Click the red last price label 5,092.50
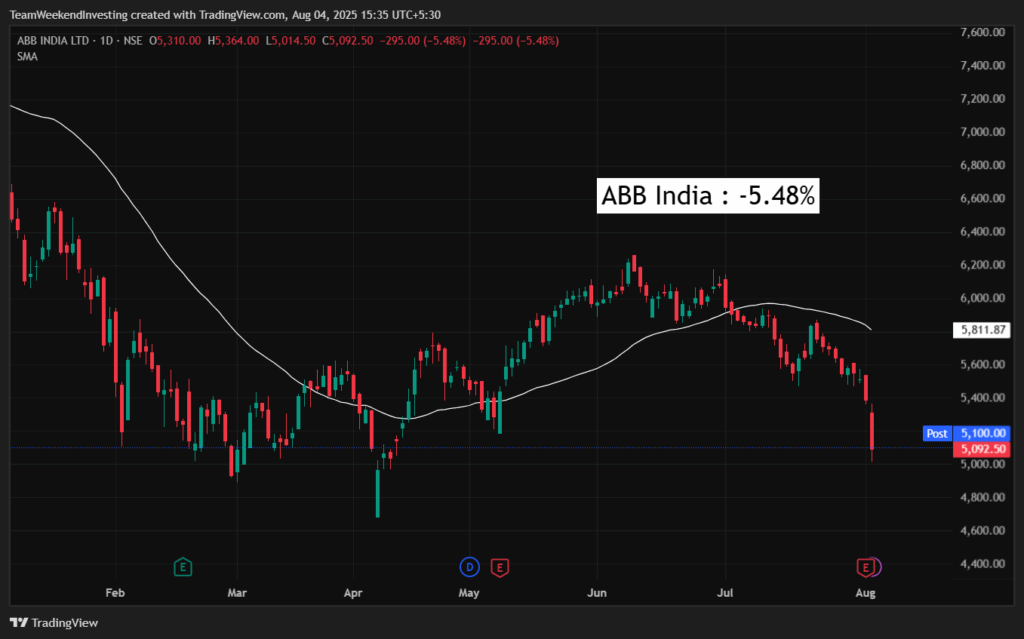Screen dimensions: 1024x639 click(x=982, y=449)
